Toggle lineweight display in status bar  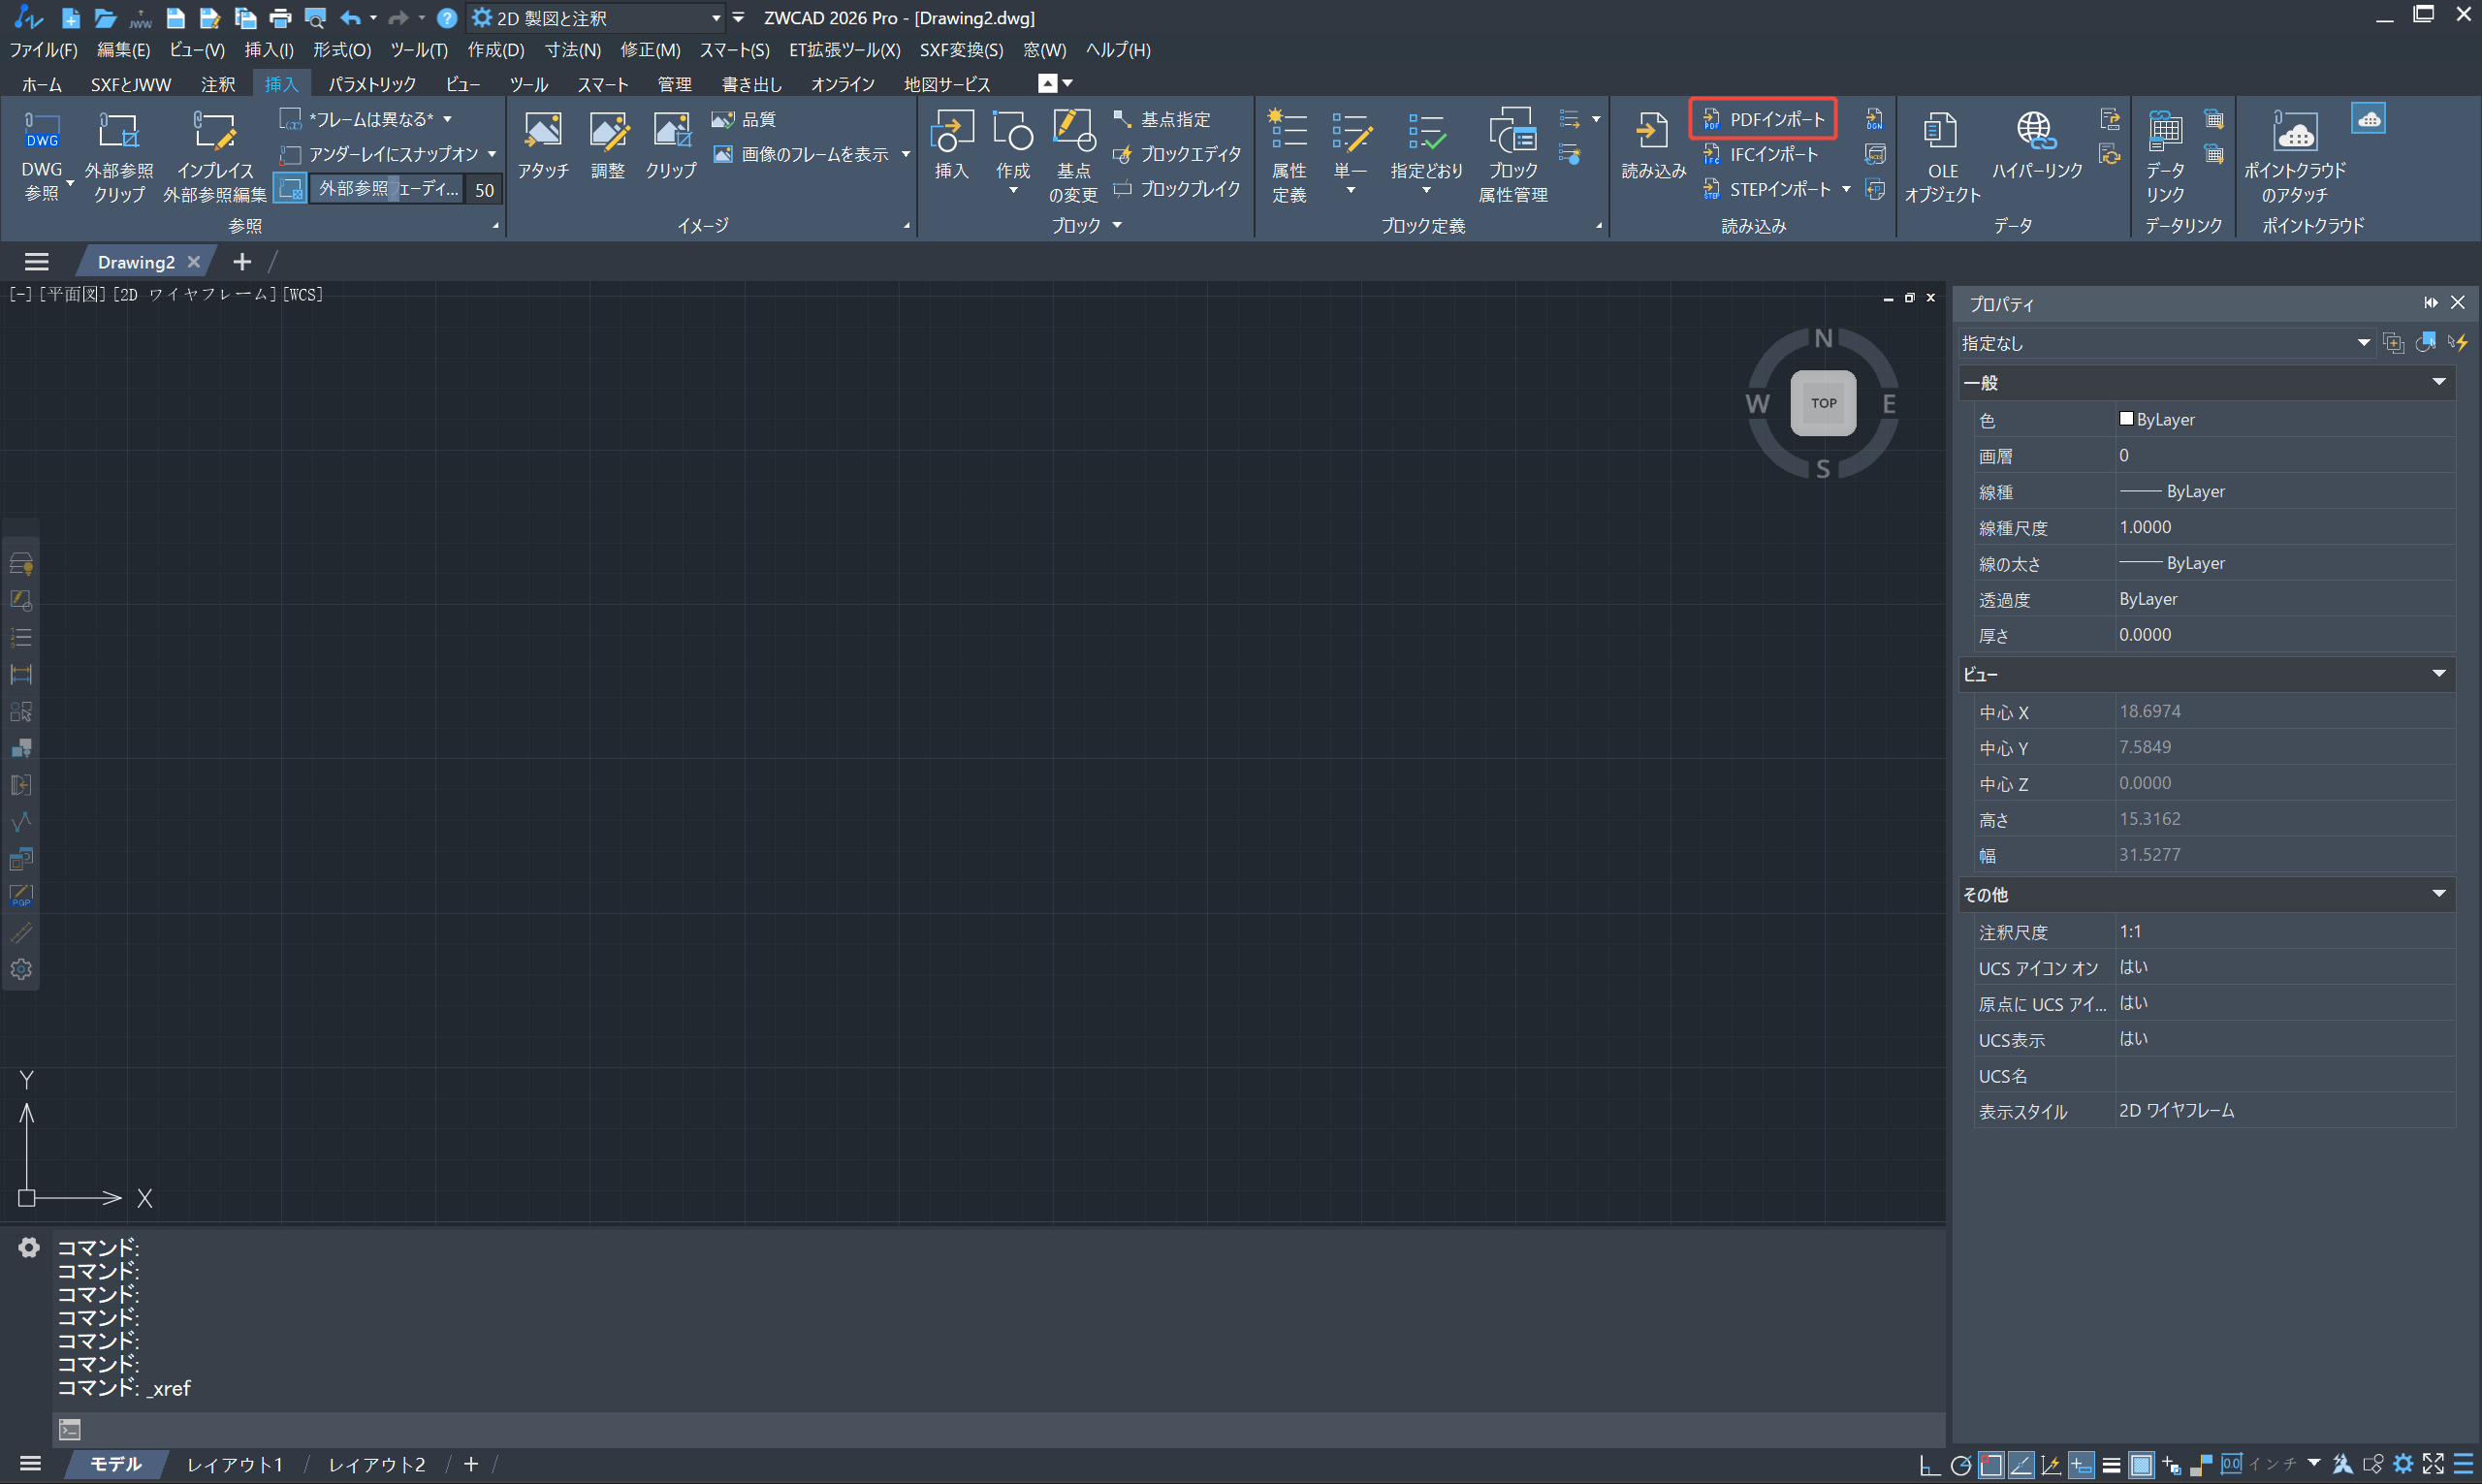point(2111,1465)
